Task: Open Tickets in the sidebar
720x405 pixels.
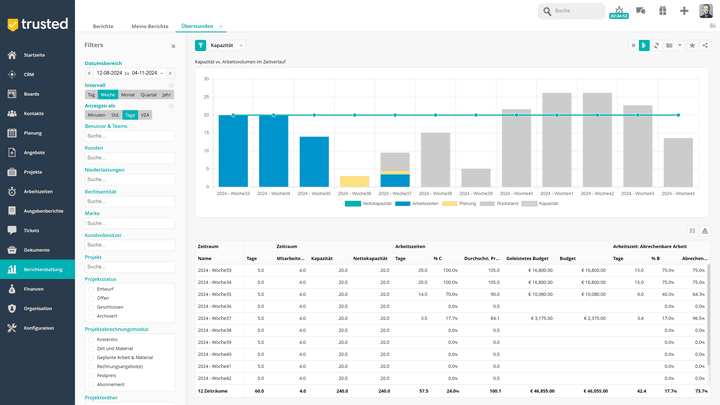Action: point(32,229)
